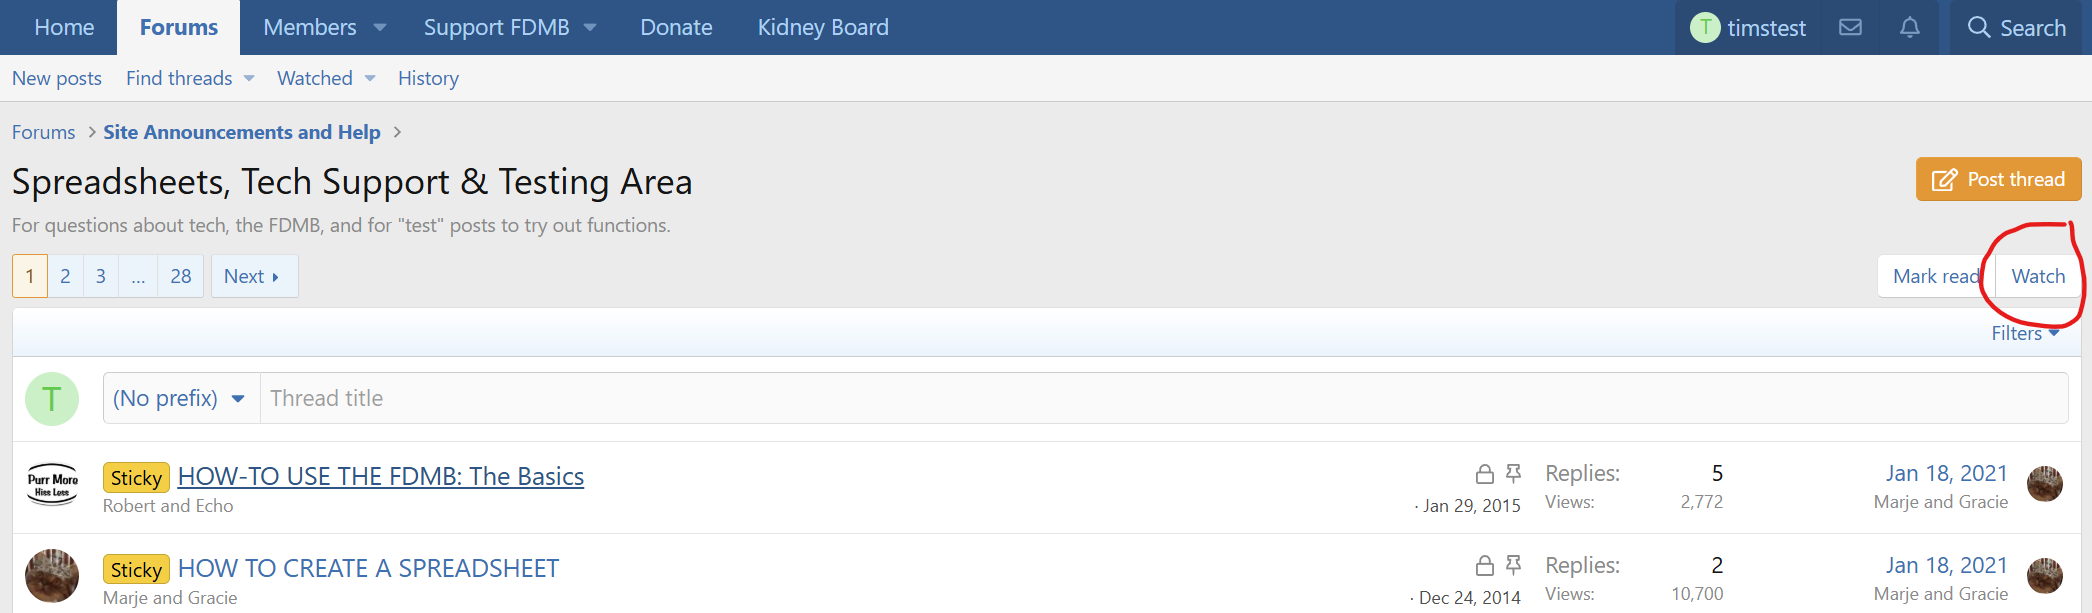2092x613 pixels.
Task: Expand the Members dropdown arrow
Action: [x=380, y=28]
